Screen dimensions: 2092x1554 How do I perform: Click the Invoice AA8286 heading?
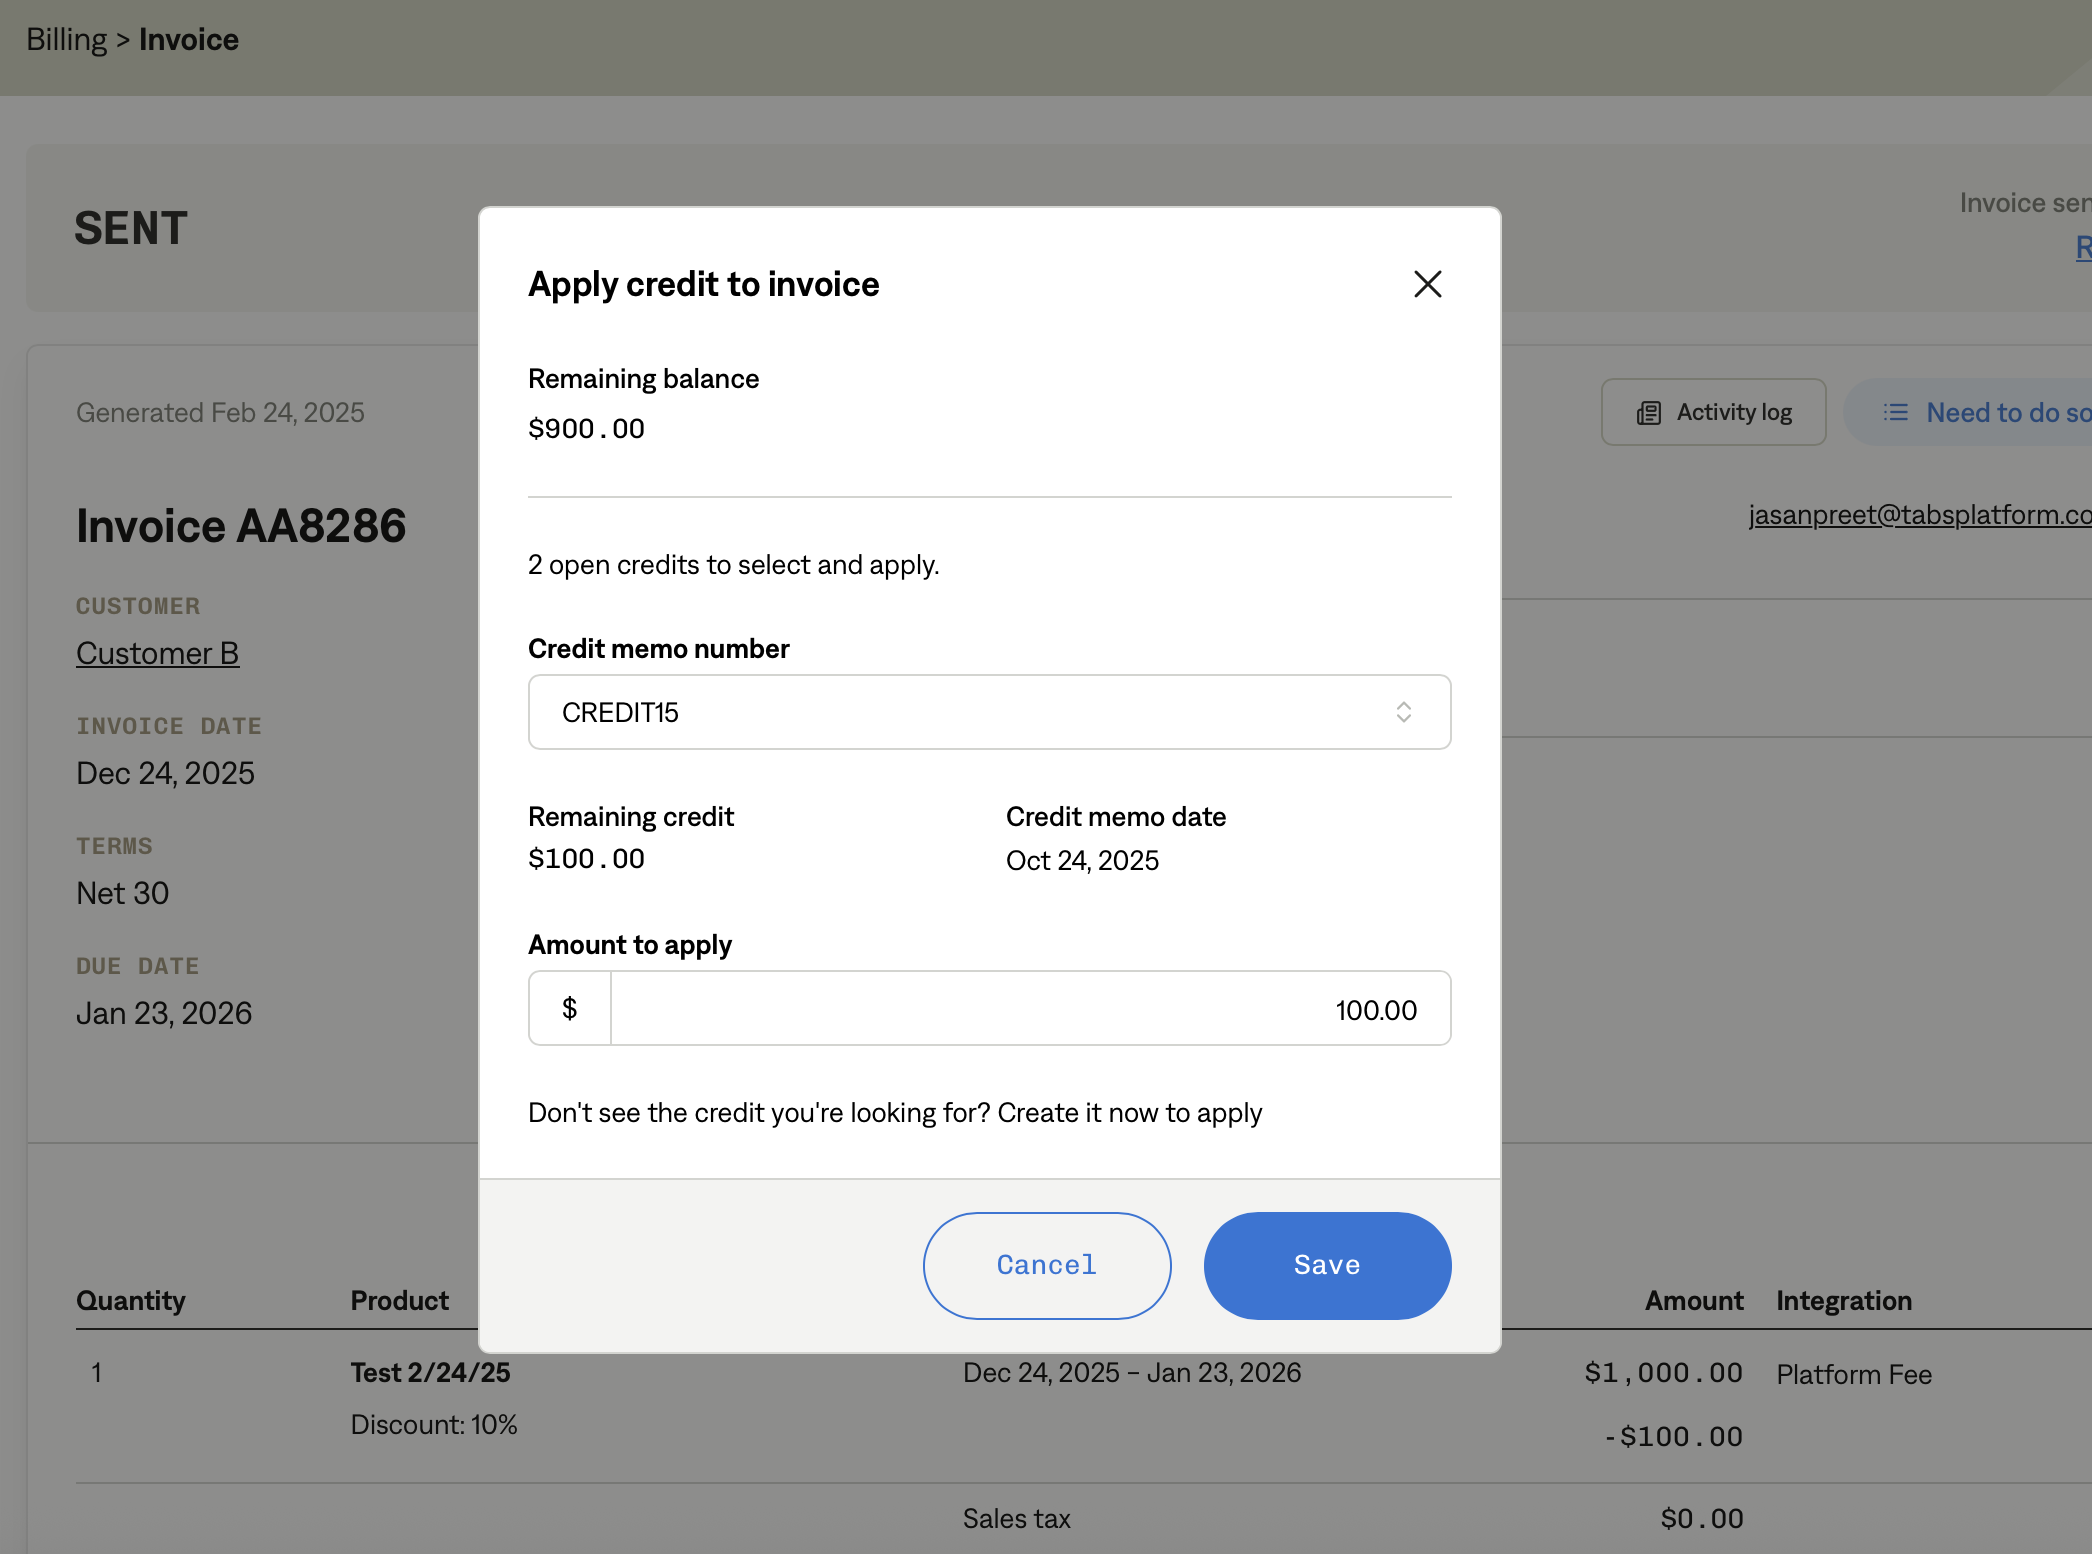point(241,526)
